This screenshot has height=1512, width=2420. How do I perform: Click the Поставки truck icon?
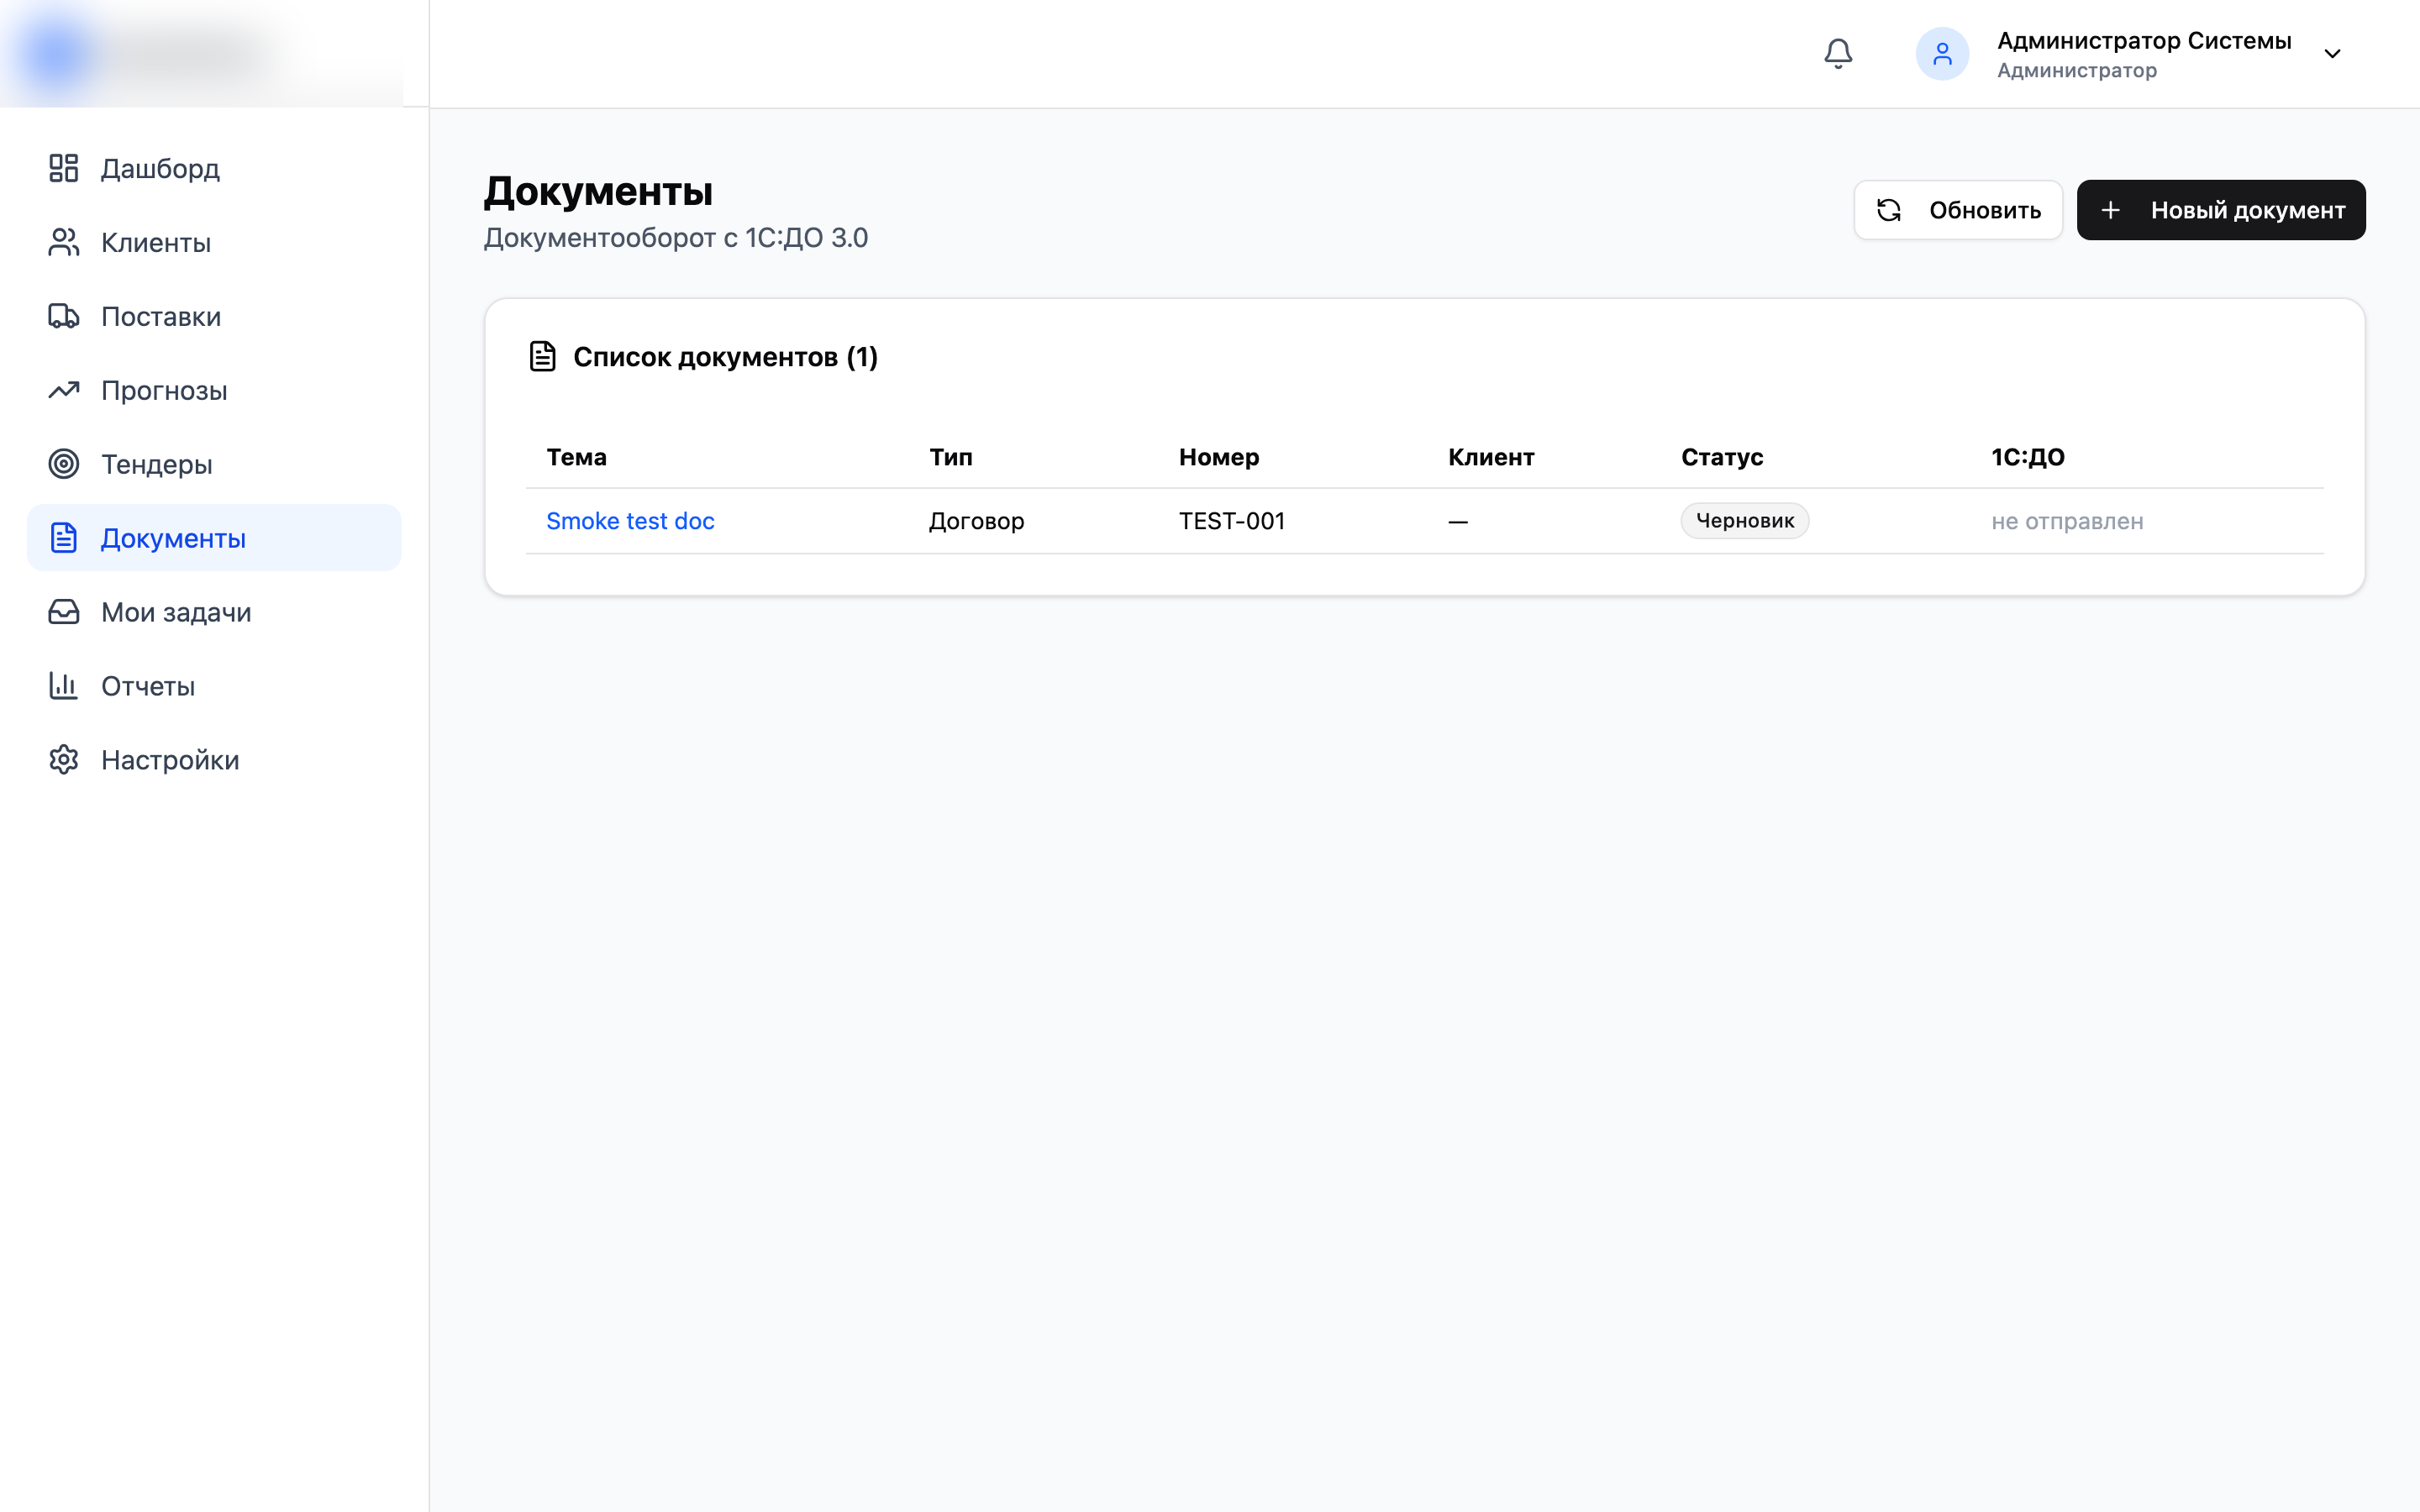(64, 316)
